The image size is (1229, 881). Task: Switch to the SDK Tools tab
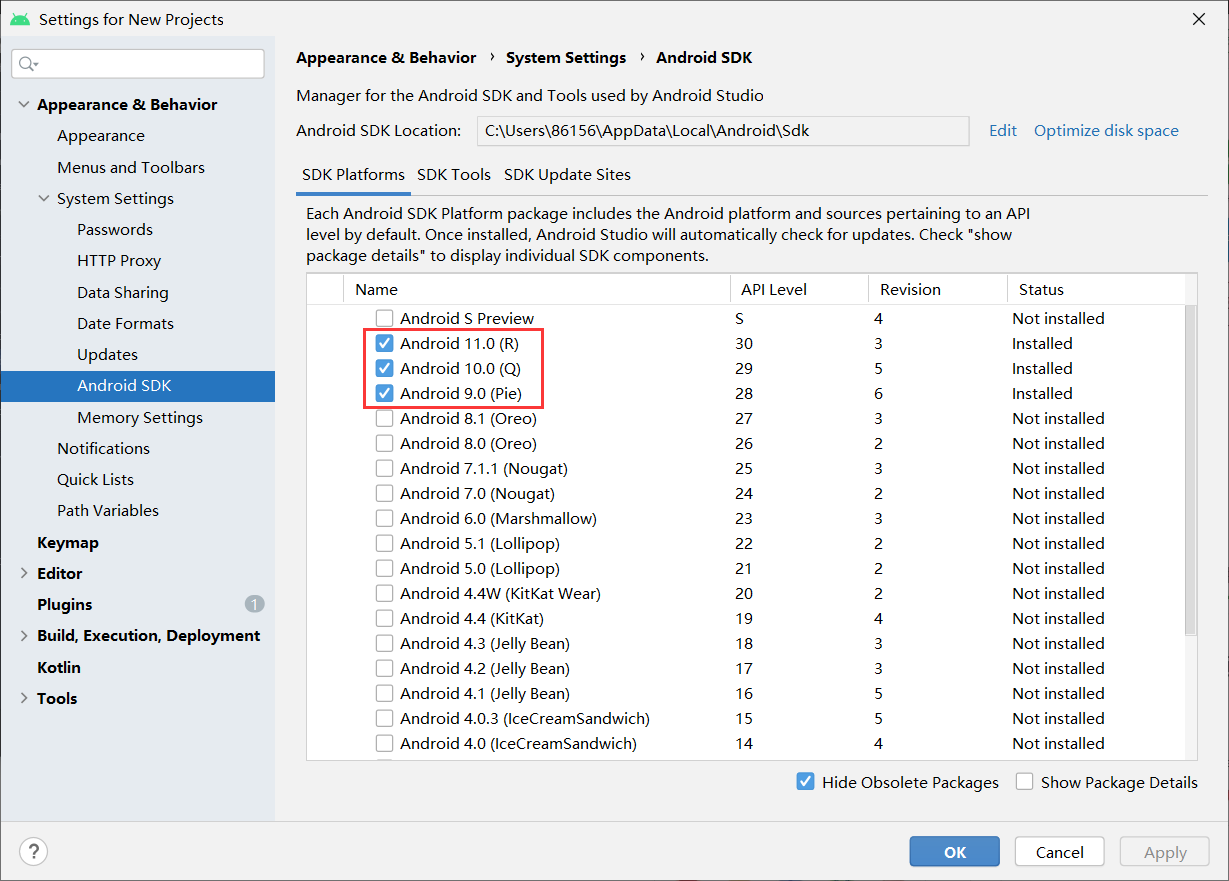[x=454, y=174]
